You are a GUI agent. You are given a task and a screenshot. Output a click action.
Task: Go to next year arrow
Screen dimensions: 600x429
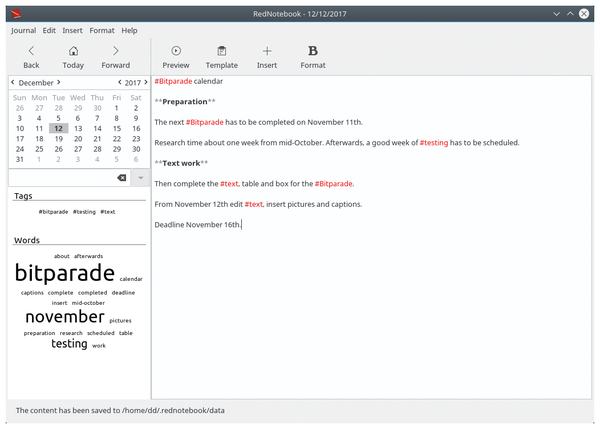pos(146,82)
